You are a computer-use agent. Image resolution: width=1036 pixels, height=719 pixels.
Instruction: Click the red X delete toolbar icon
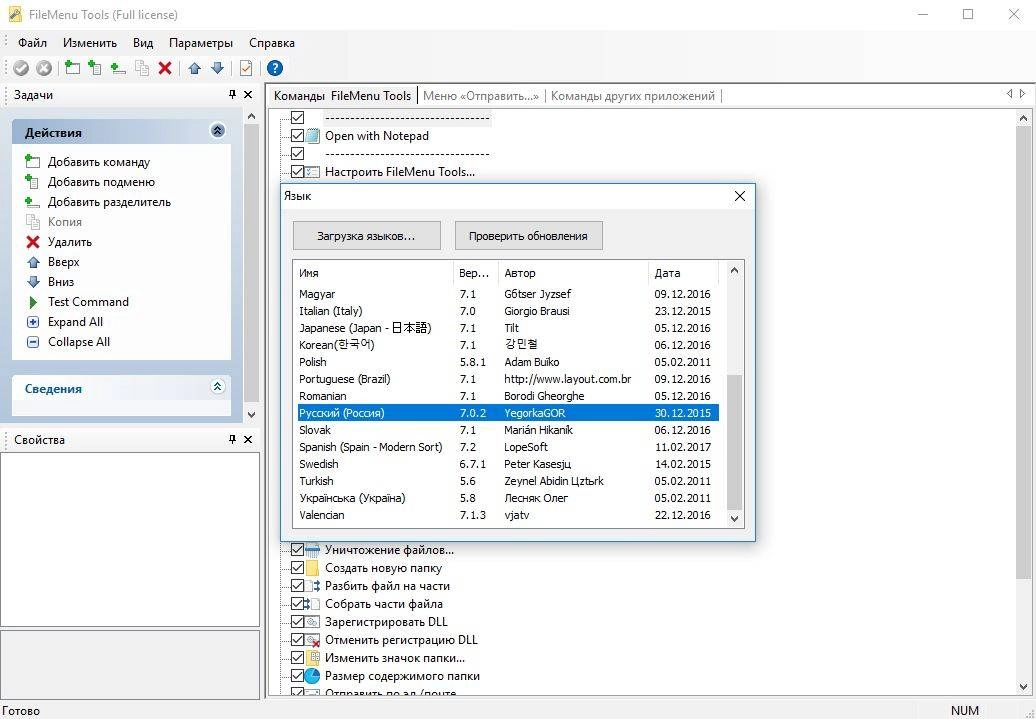click(165, 67)
